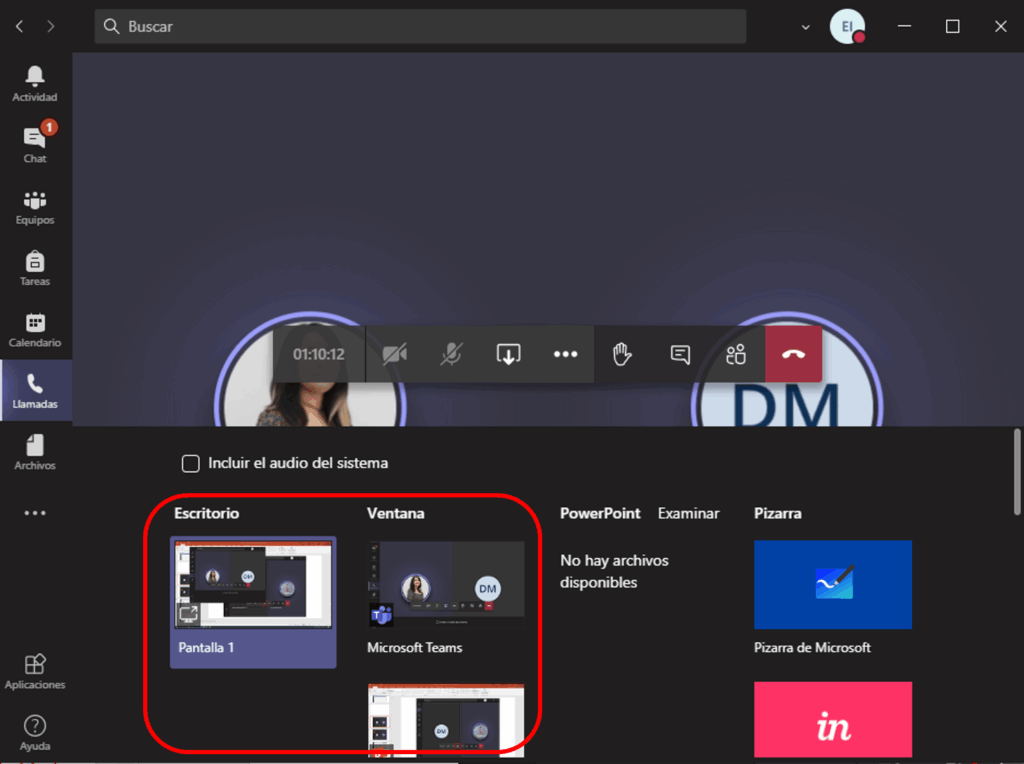
Task: Click Examinar to browse PowerPoint files
Action: [x=688, y=513]
